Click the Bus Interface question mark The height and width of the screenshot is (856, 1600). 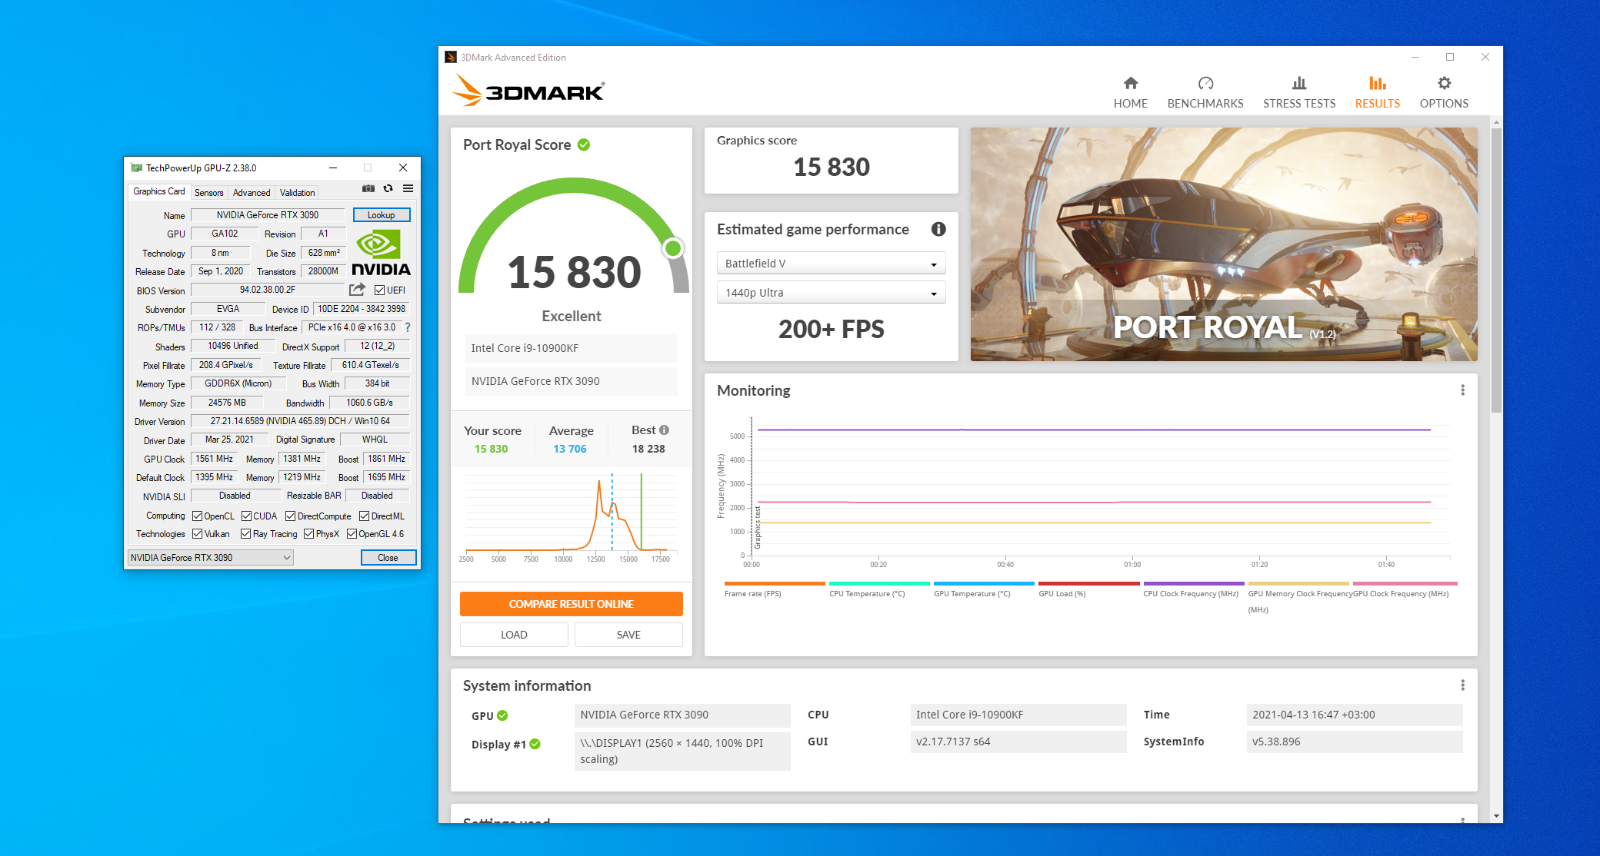pos(407,327)
